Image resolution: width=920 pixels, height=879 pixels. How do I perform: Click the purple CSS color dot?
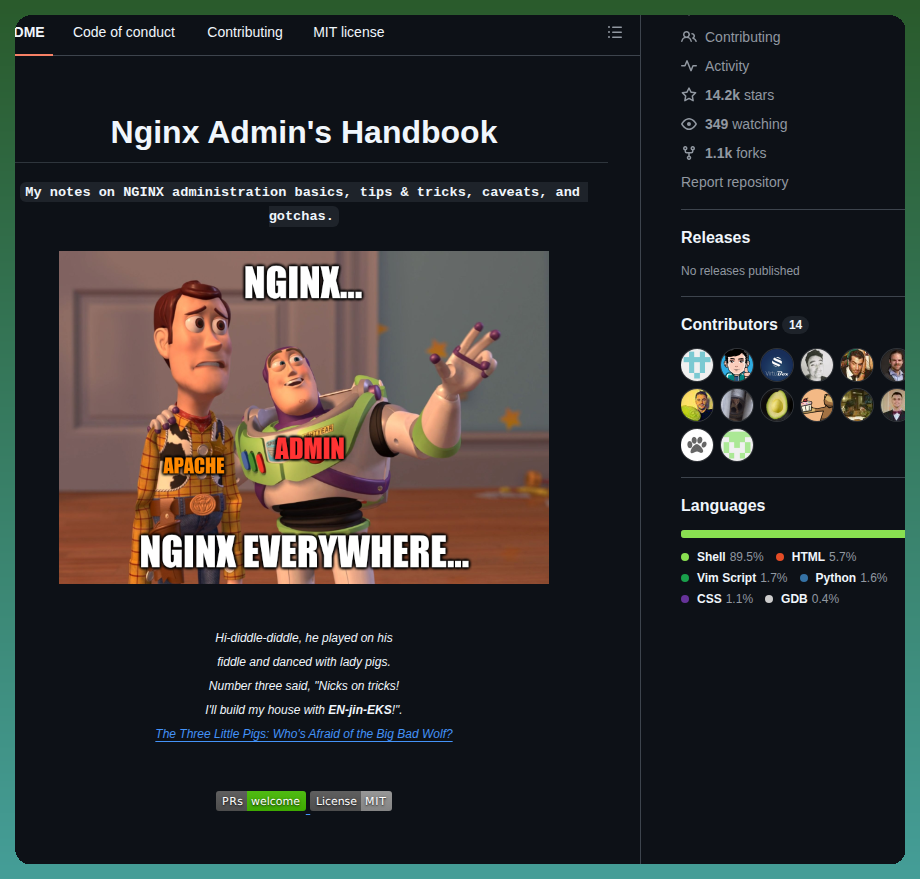[685, 599]
